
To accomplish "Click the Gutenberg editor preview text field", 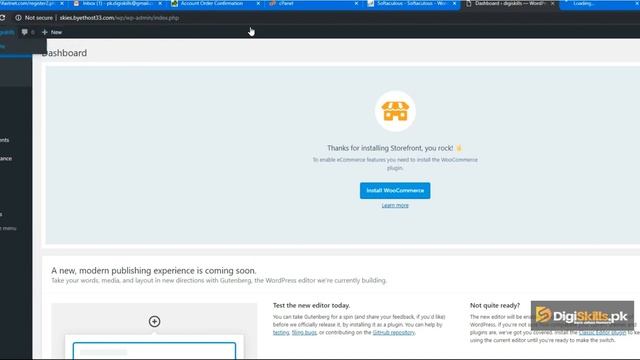I will click(x=154, y=351).
